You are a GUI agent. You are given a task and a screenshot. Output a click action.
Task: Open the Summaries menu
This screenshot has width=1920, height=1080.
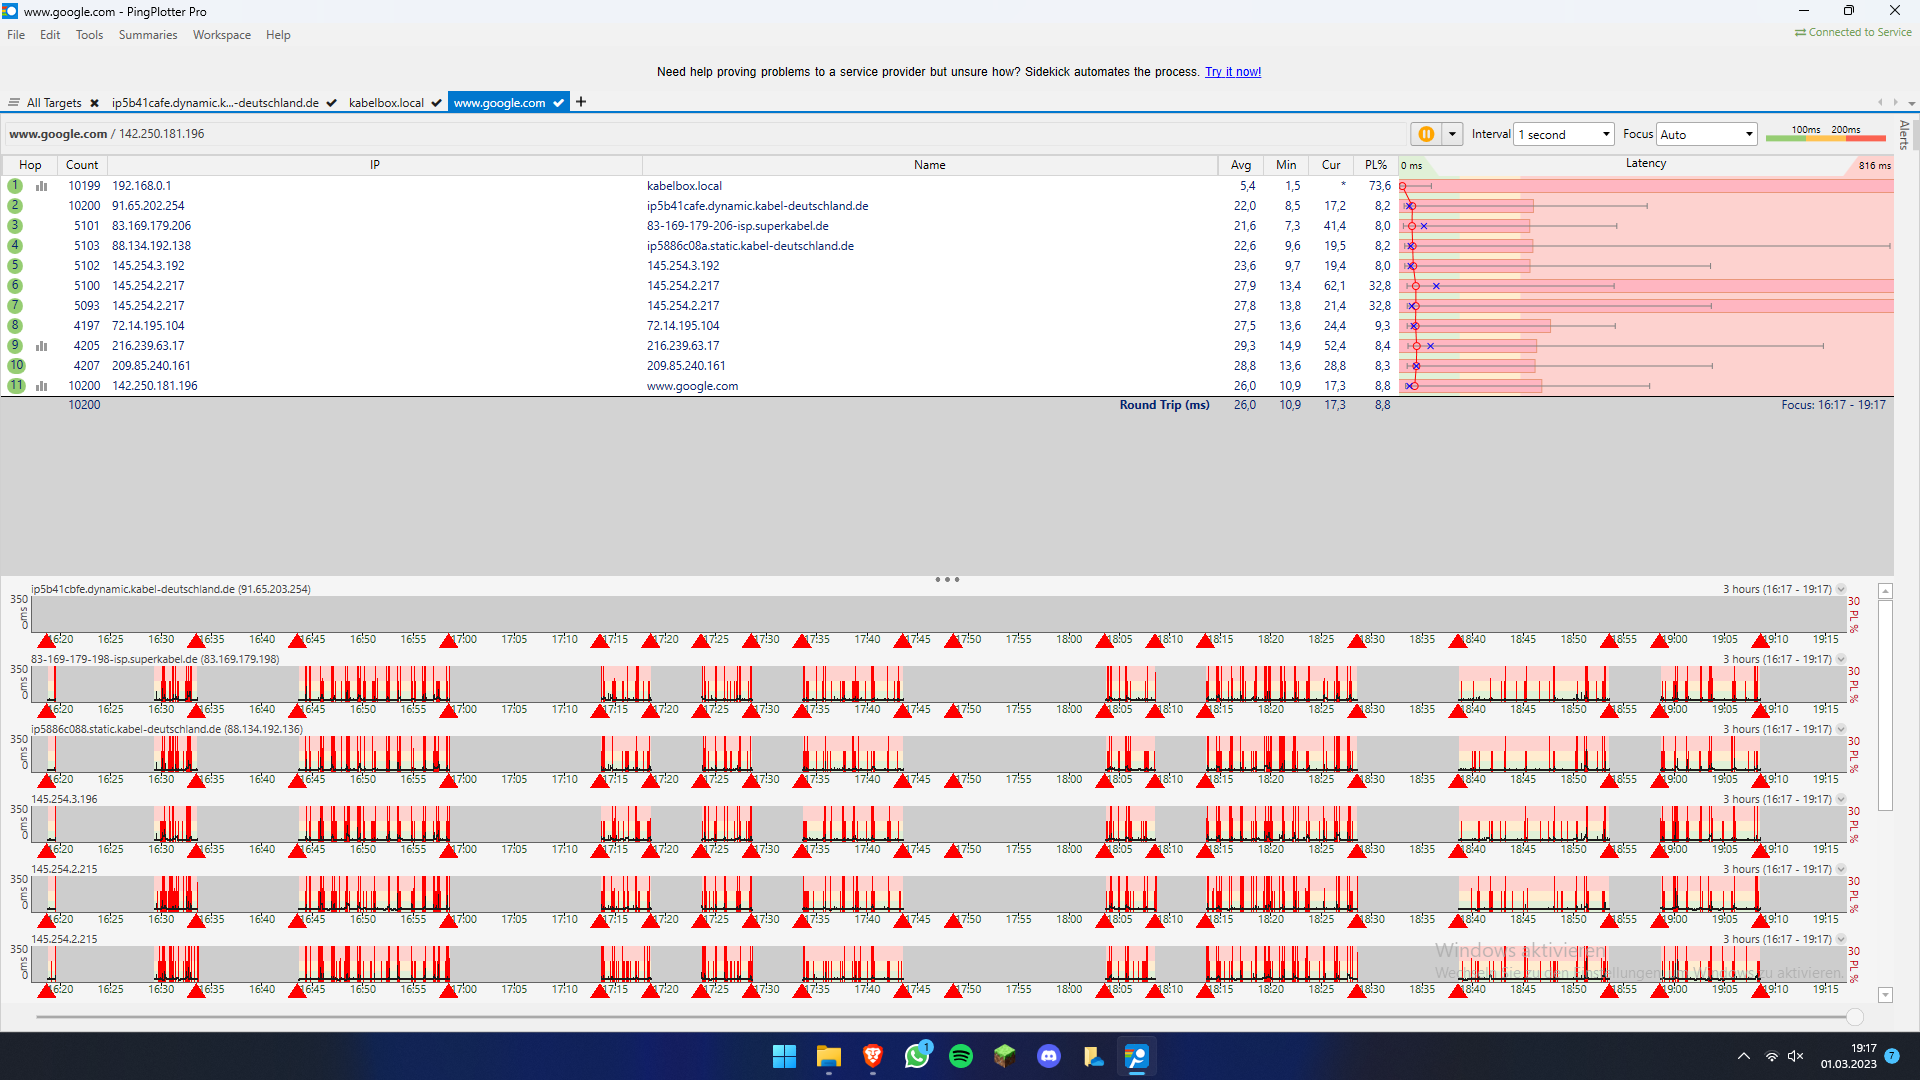[147, 34]
